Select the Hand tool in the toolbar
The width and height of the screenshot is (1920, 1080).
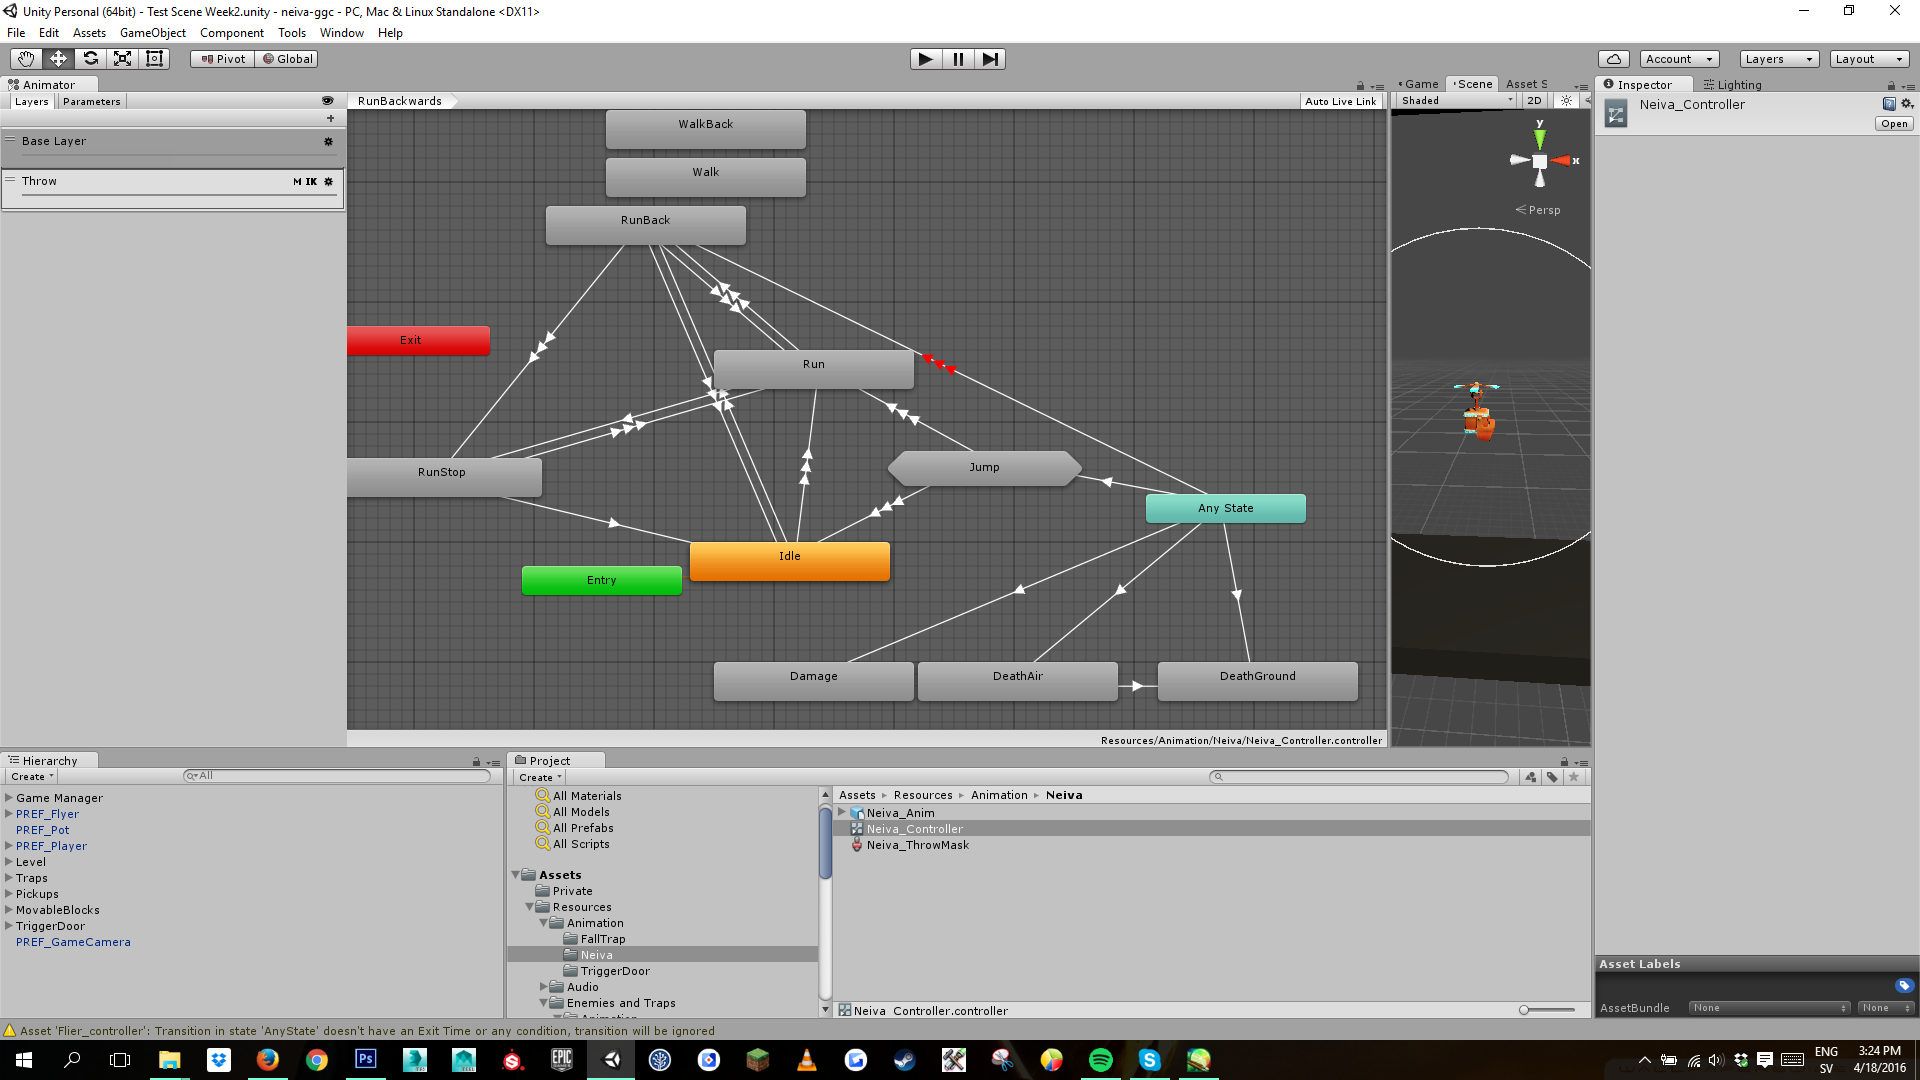24,58
